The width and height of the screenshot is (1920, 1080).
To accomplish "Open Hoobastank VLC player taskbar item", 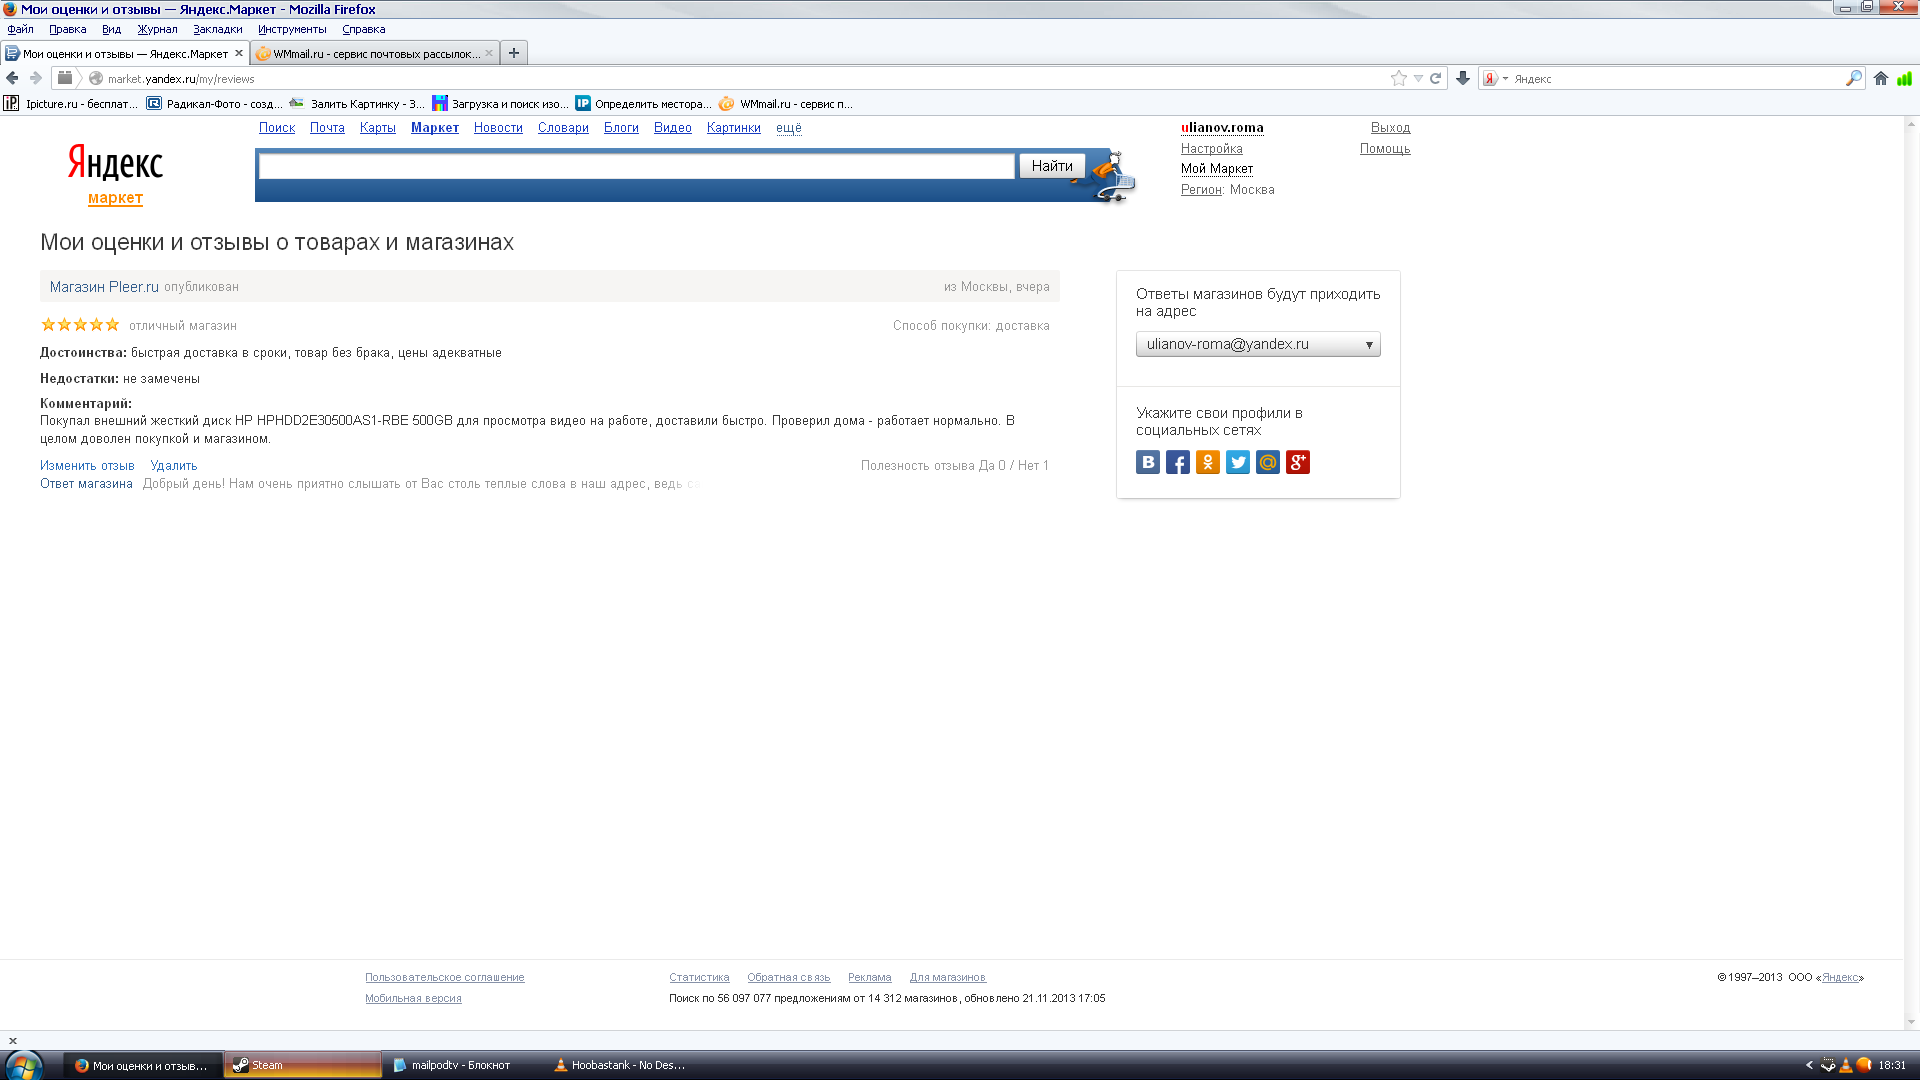I will [620, 1065].
